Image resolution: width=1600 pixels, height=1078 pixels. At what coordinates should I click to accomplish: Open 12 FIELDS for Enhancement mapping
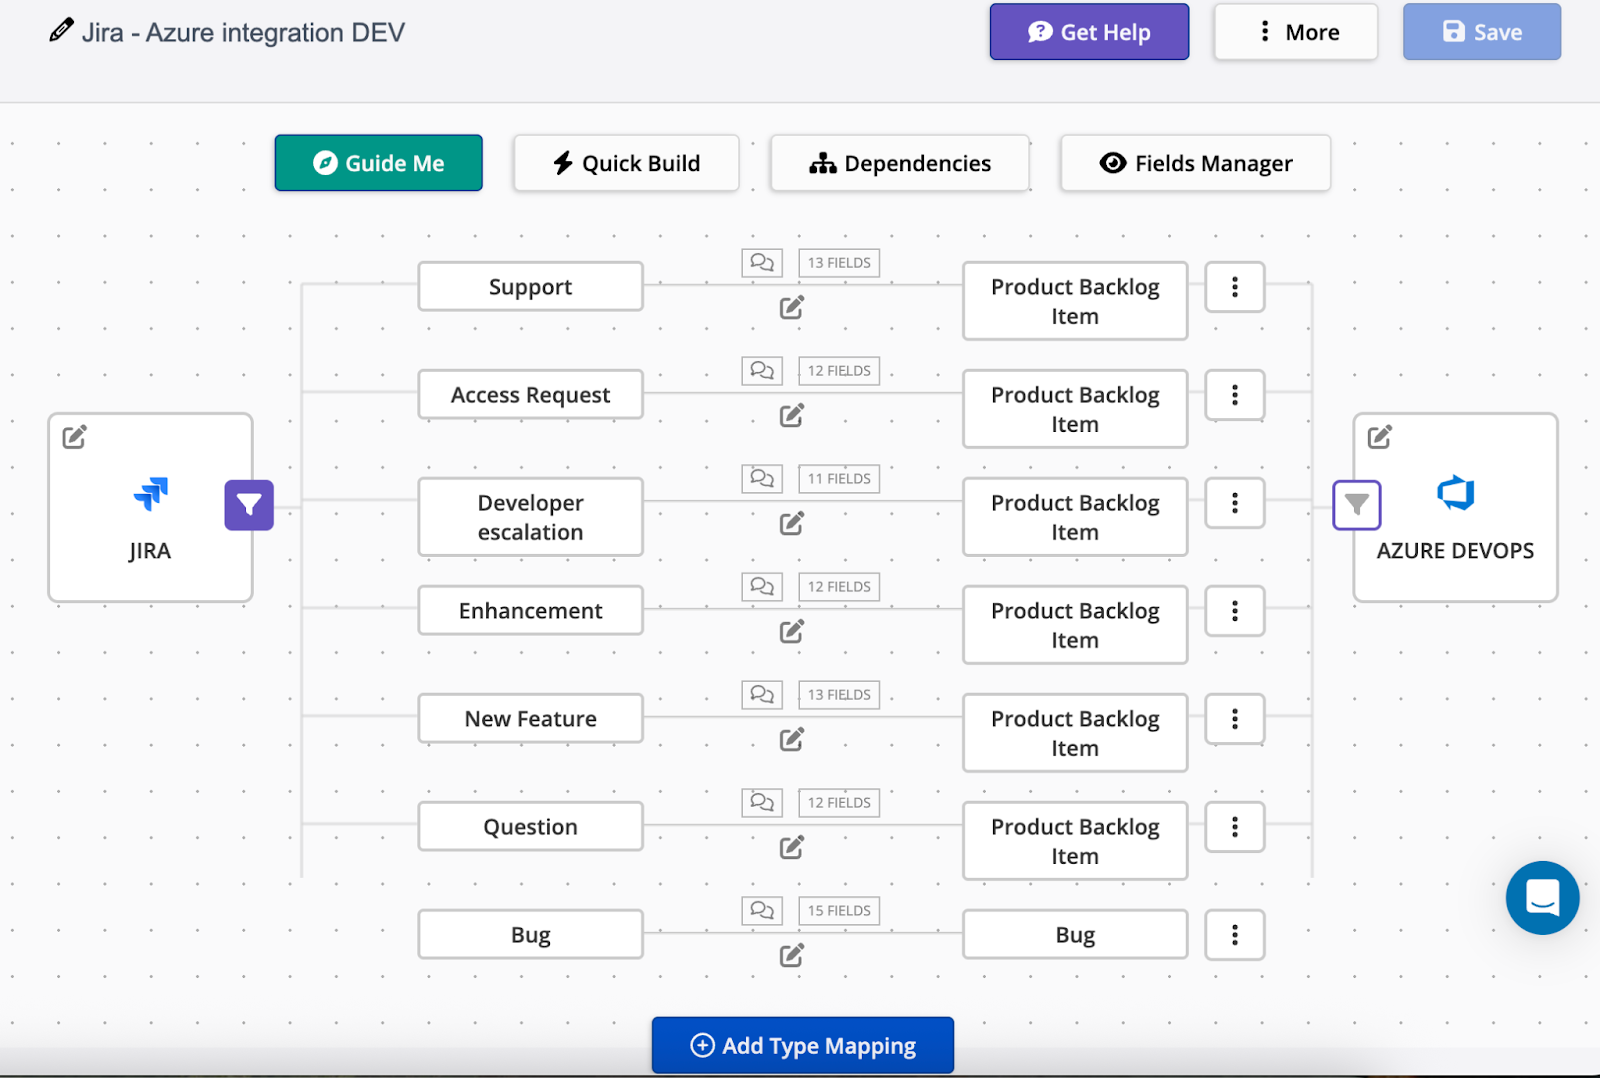839,587
